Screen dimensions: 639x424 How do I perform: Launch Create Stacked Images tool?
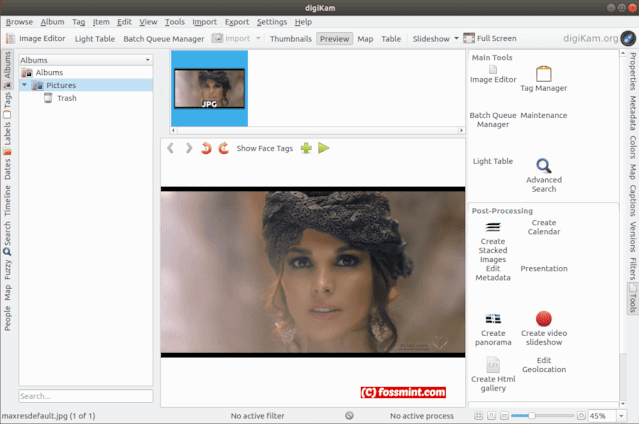(x=493, y=243)
